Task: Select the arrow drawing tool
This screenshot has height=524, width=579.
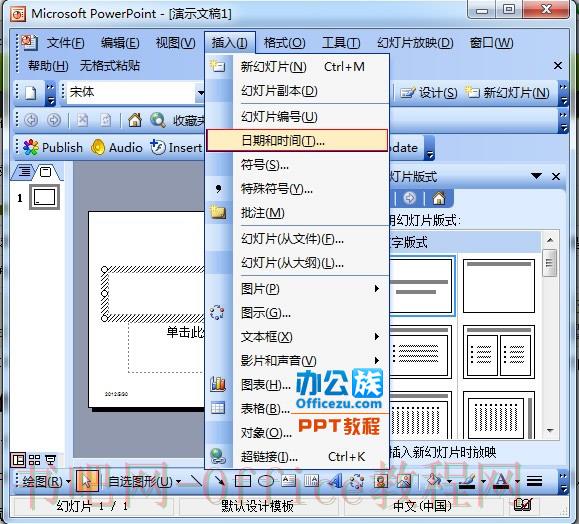Action: 219,480
